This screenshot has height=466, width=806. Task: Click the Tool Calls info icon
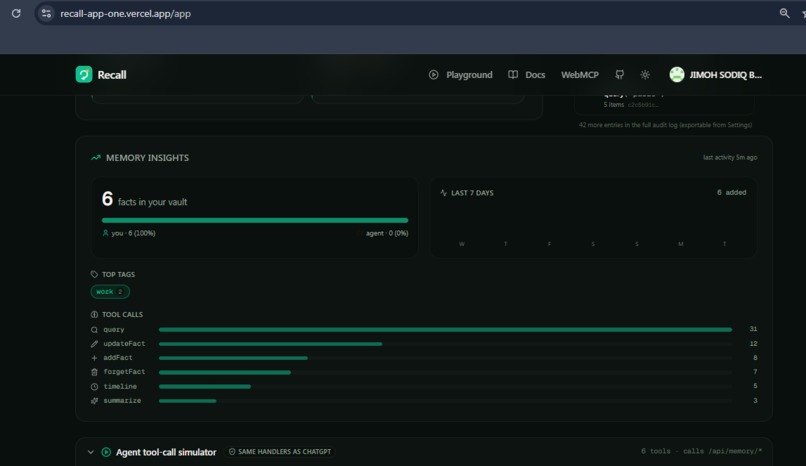[94, 314]
